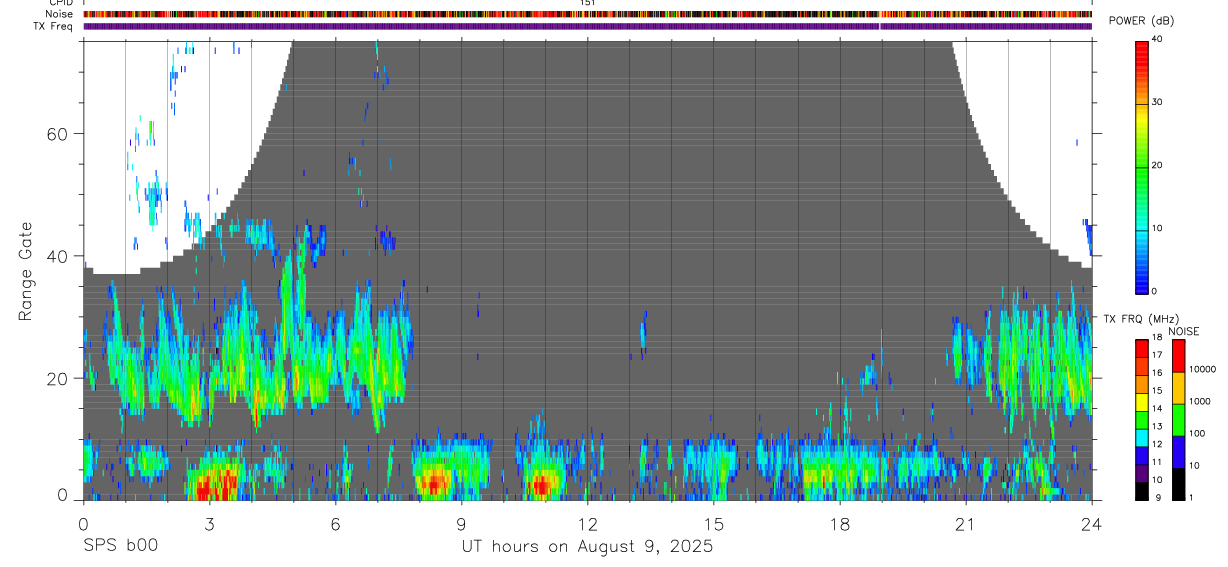Click hour 21 tick on time axis
Screen dimensions: 1228x567
pos(966,524)
